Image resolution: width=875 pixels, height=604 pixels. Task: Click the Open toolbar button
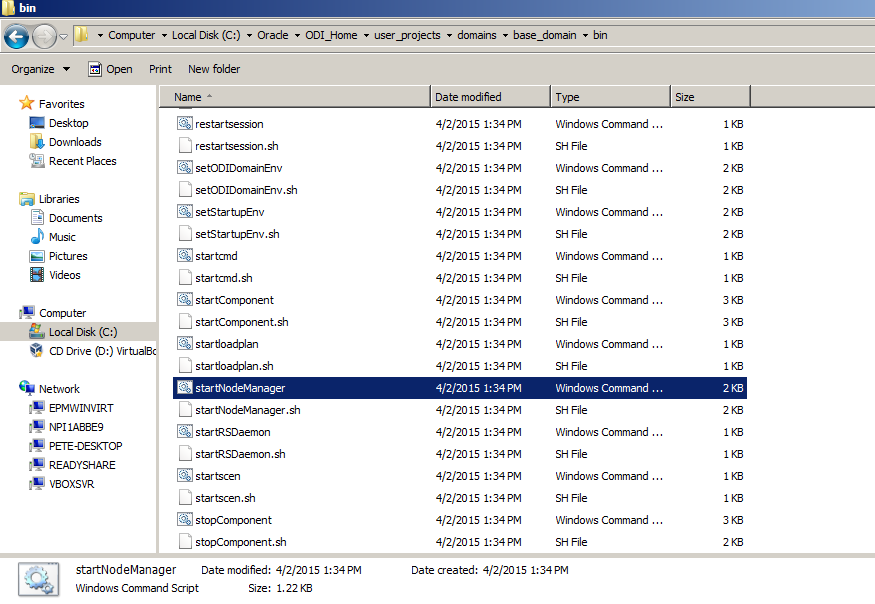tap(110, 69)
